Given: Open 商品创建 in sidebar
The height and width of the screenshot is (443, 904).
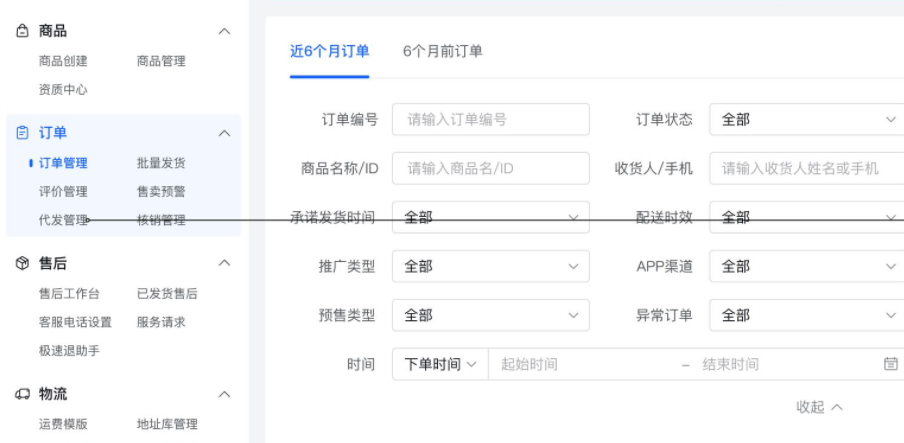Looking at the screenshot, I should (x=63, y=61).
